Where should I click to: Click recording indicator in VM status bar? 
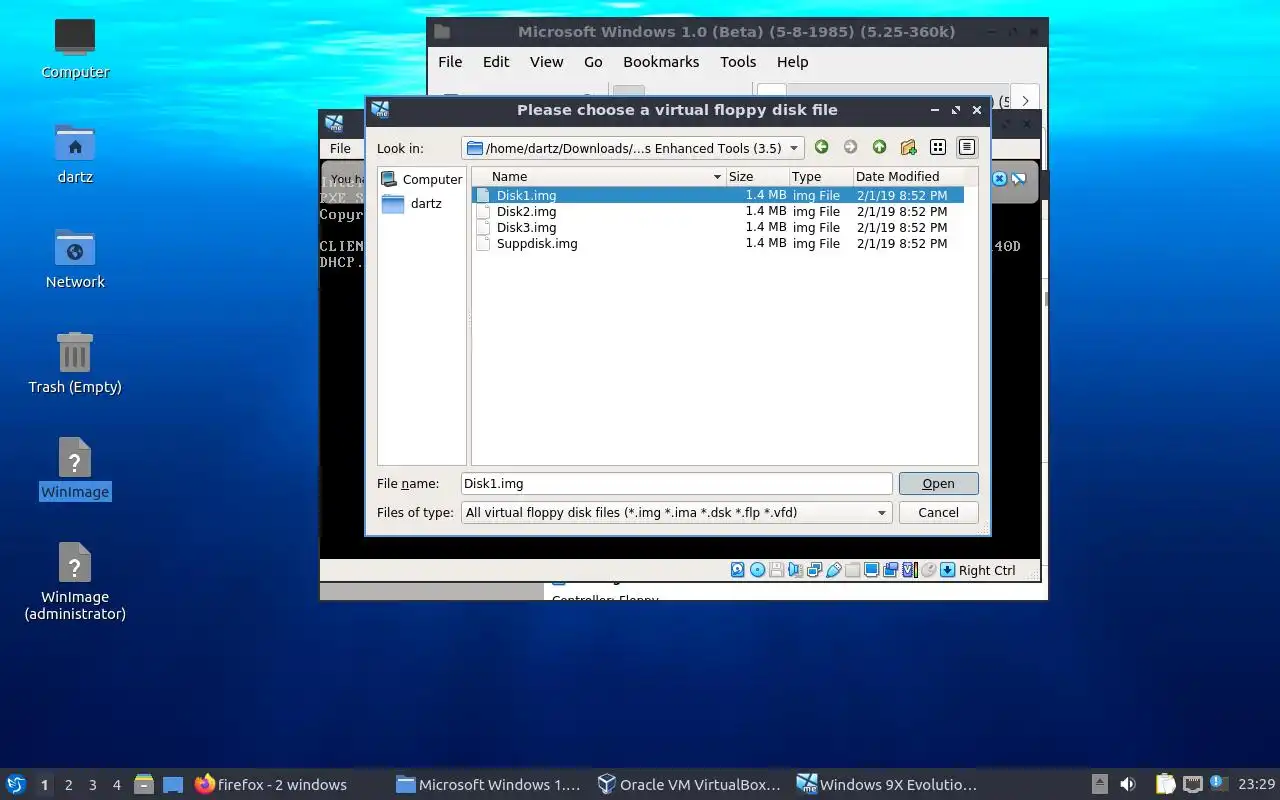890,570
